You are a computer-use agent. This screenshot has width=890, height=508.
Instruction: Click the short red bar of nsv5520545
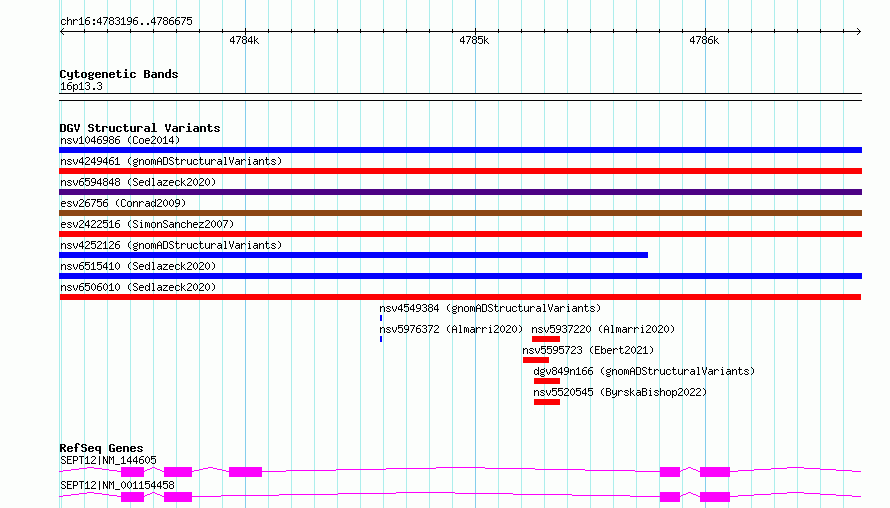(x=547, y=402)
